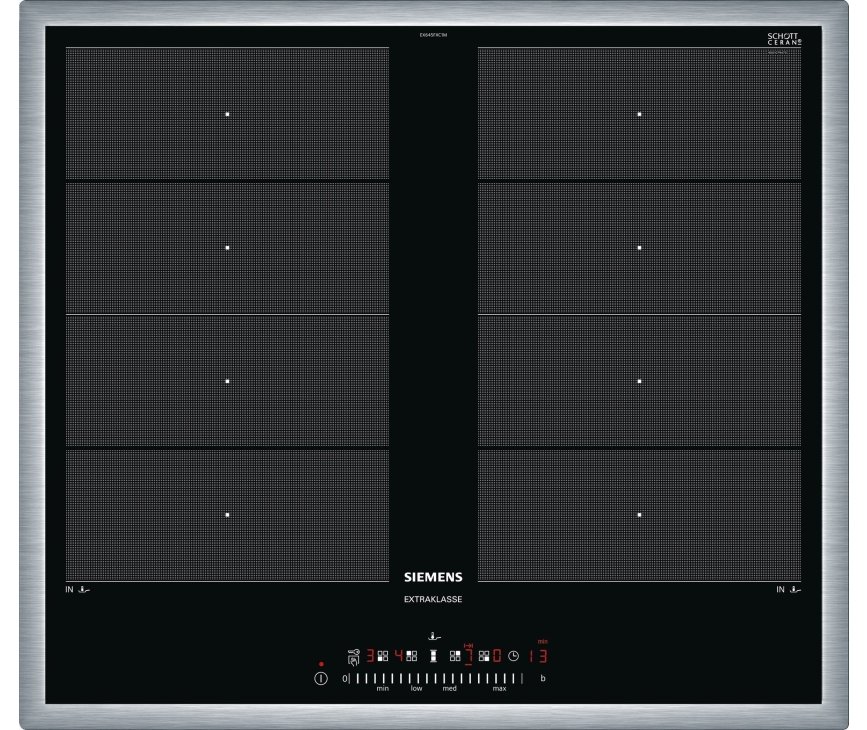This screenshot has width=867, height=730.
Task: Tap the 'b' boost setting
Action: click(543, 678)
